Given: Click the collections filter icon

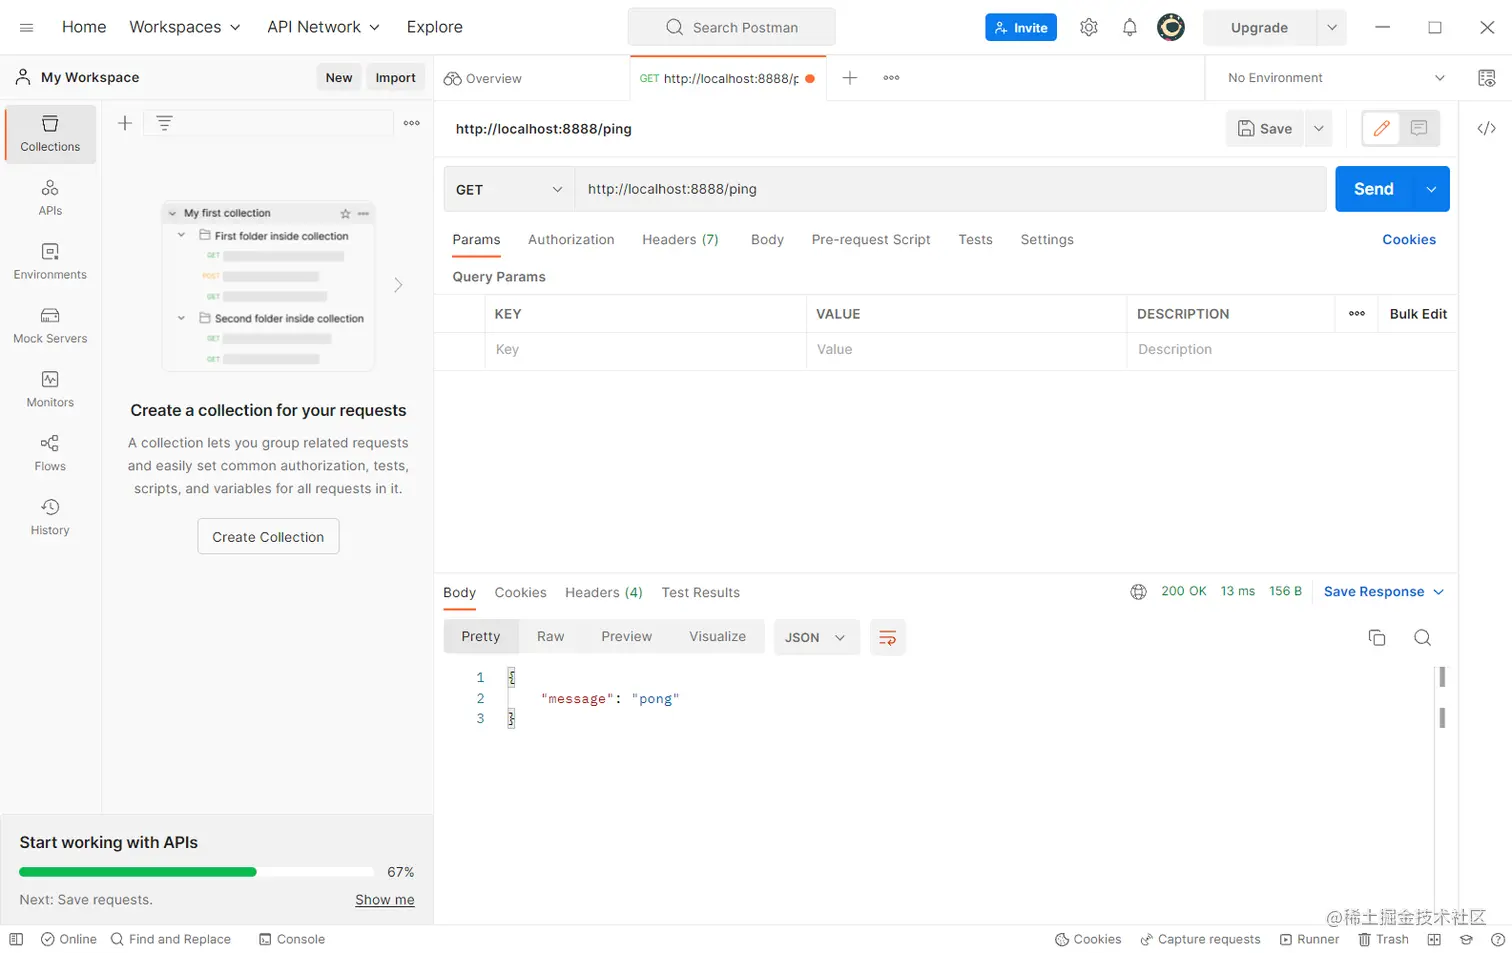Looking at the screenshot, I should pos(165,123).
